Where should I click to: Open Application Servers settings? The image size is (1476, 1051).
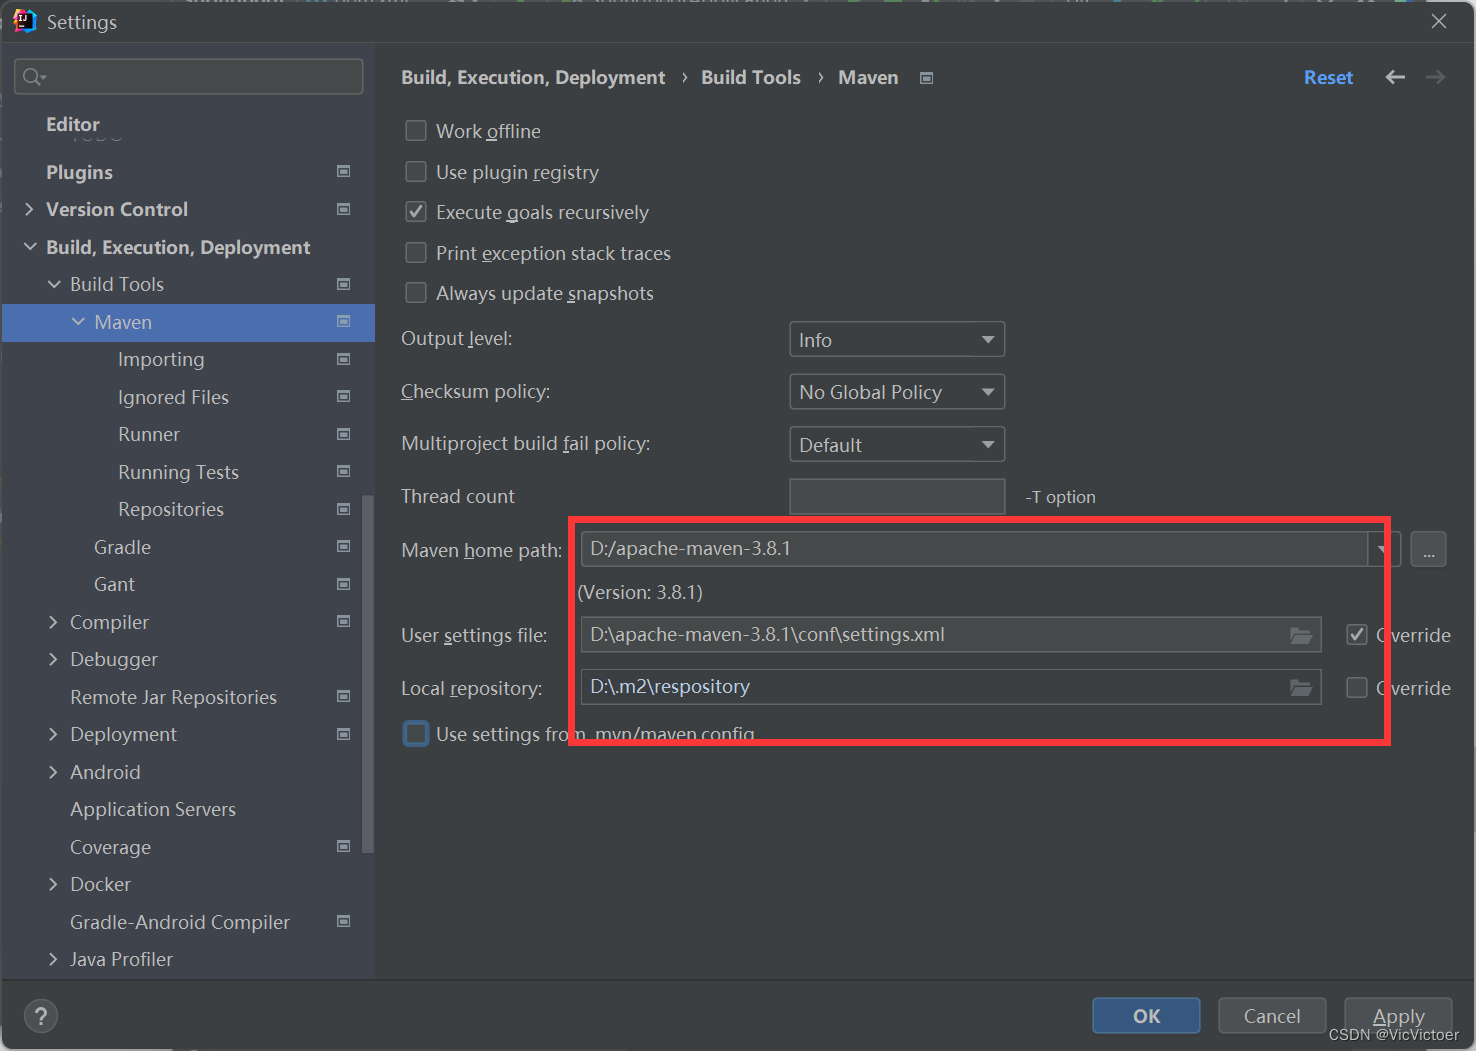(153, 809)
